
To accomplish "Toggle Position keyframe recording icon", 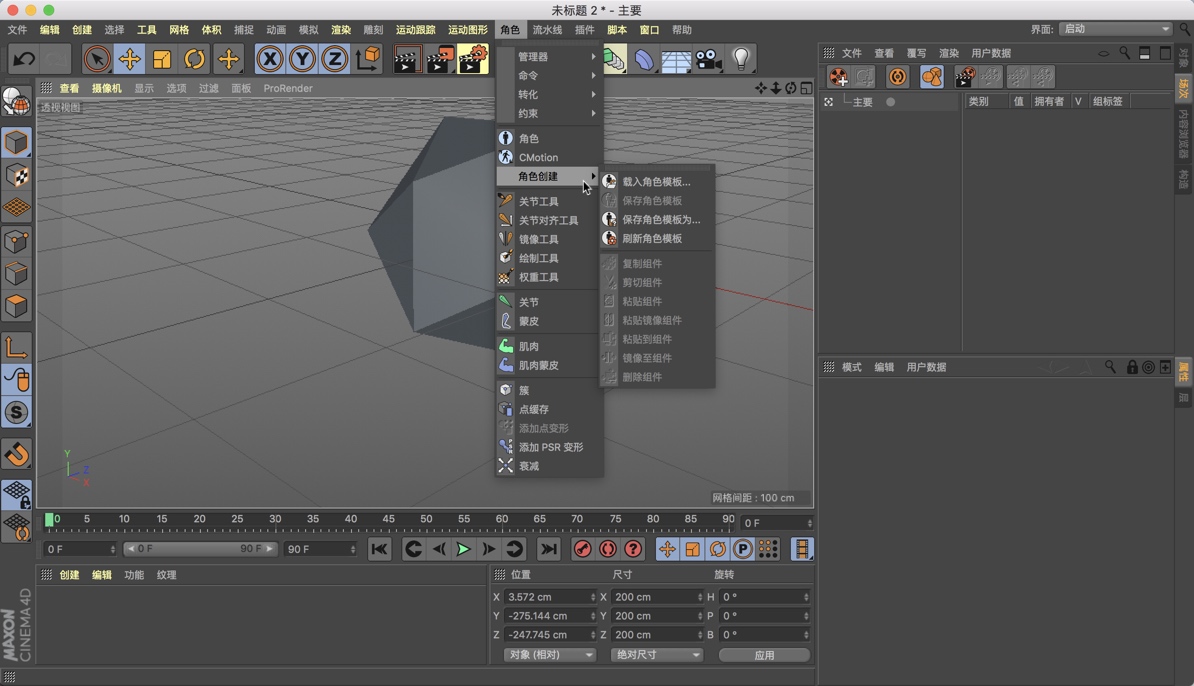I will click(x=667, y=549).
